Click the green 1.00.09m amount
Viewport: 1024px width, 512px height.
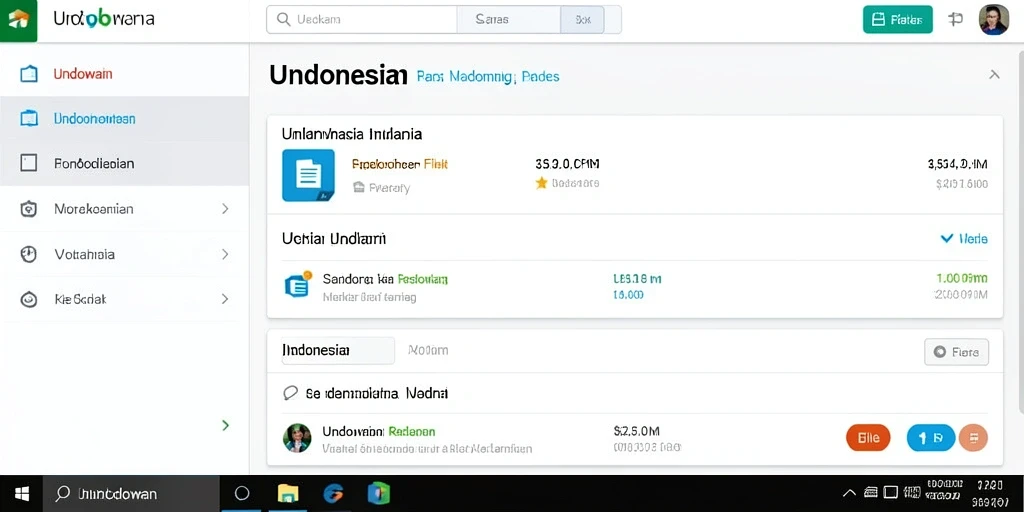961,278
